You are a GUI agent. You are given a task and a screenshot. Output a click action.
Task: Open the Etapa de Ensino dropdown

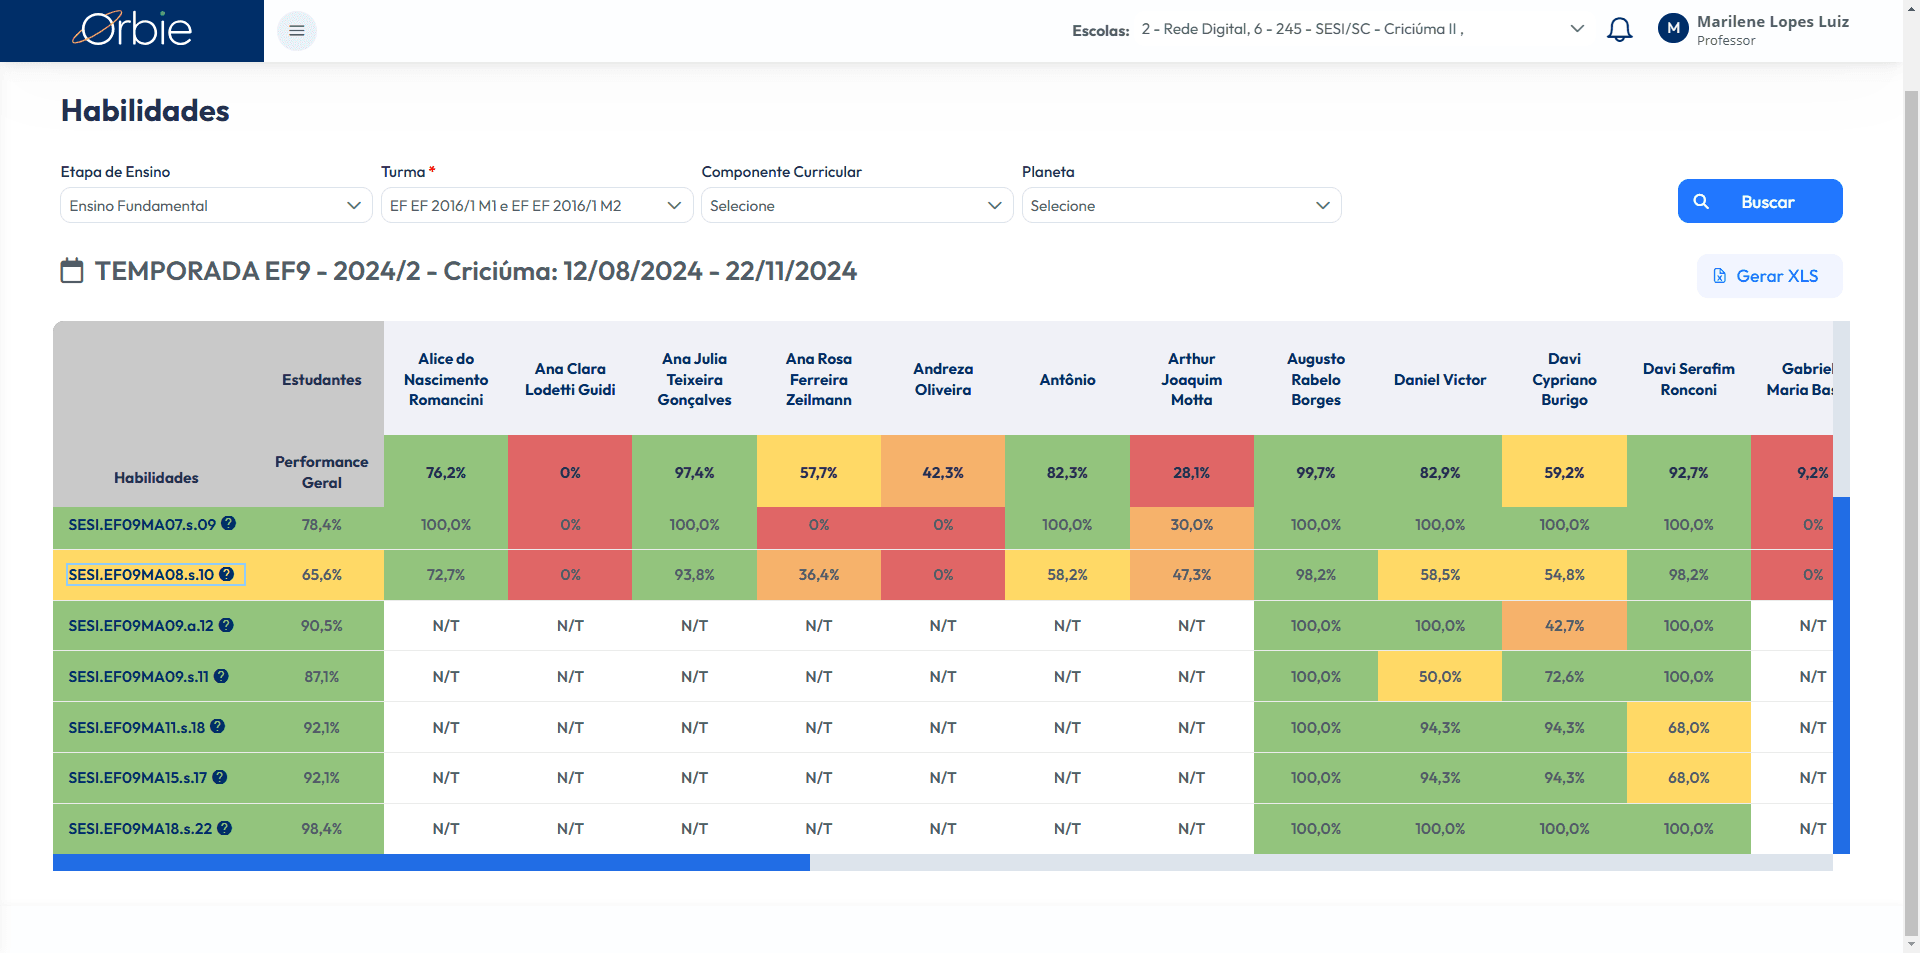pos(216,205)
